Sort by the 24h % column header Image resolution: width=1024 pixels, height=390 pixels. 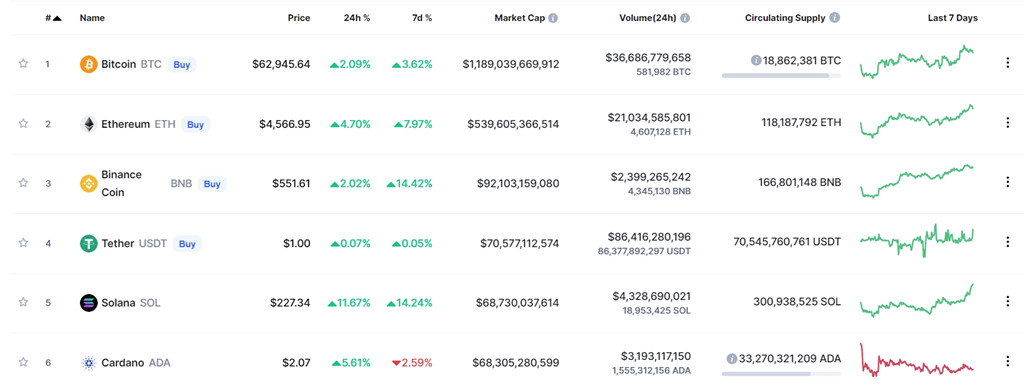357,18
